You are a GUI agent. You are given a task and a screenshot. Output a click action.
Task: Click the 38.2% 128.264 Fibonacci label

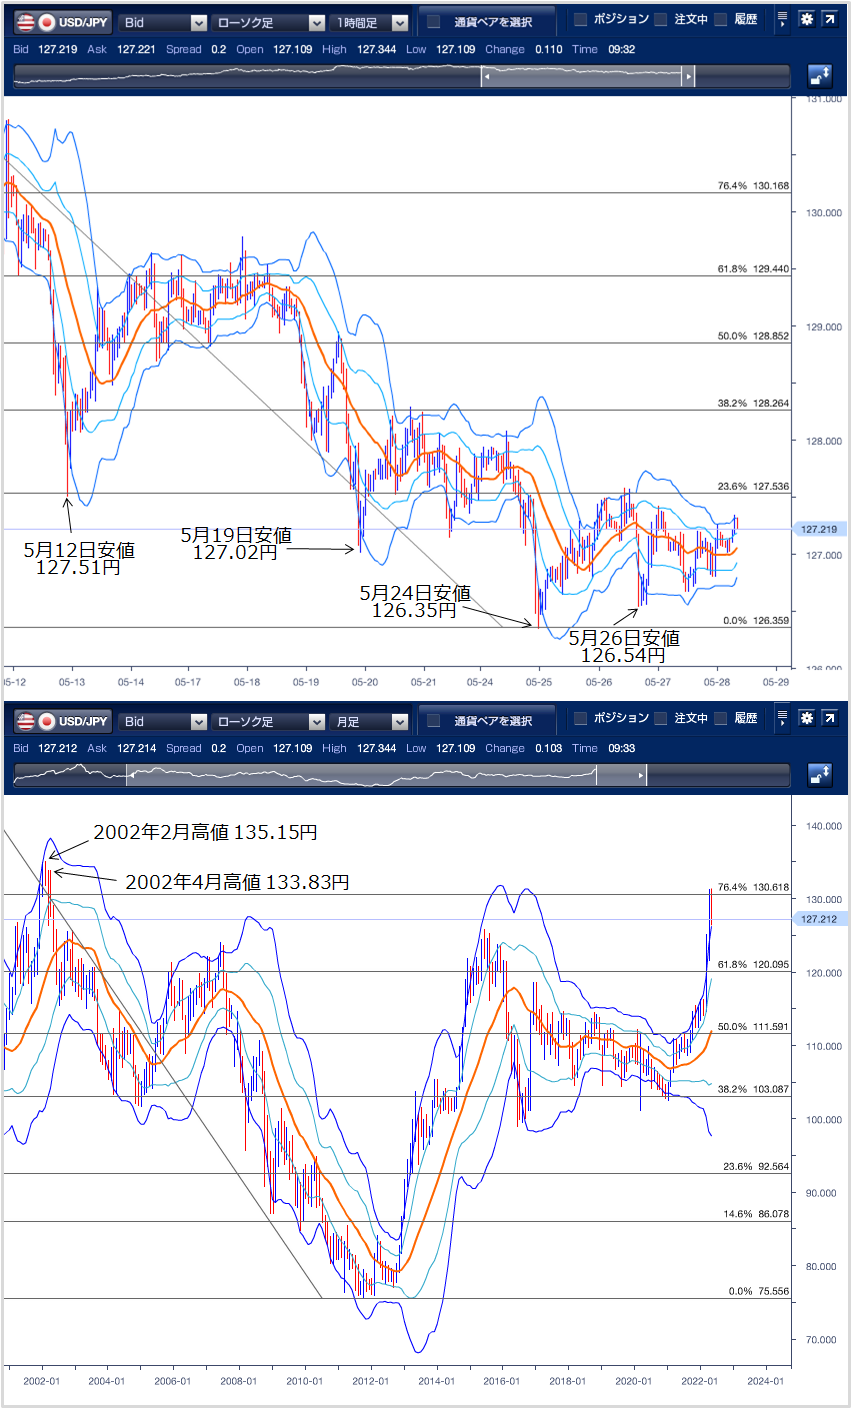pyautogui.click(x=754, y=403)
